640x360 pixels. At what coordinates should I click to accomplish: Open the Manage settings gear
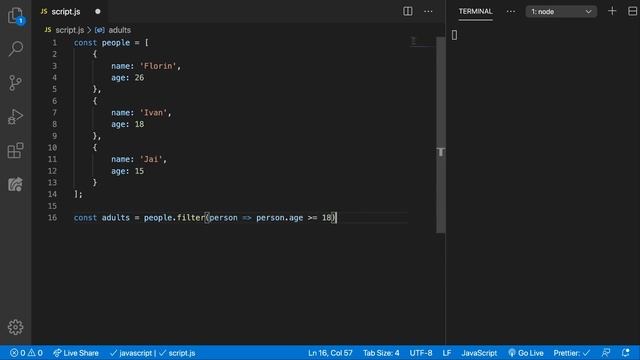click(16, 327)
